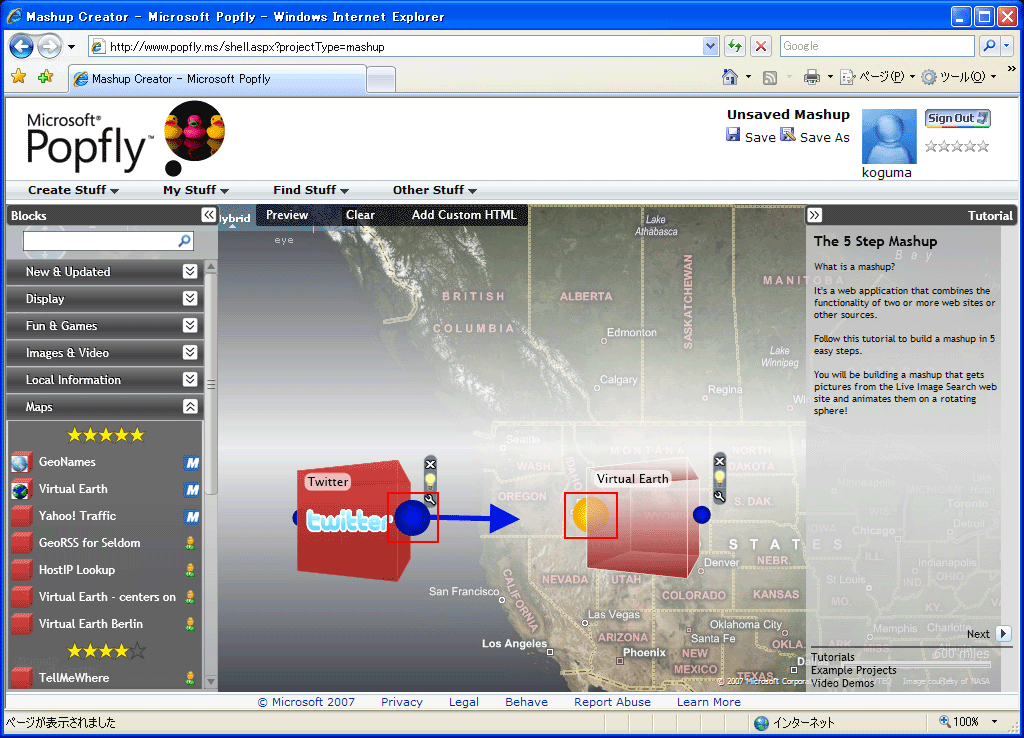Screen dimensions: 1024x738
Task: Click the lightbulb on Virtual Earth canvas block
Action: tap(720, 478)
